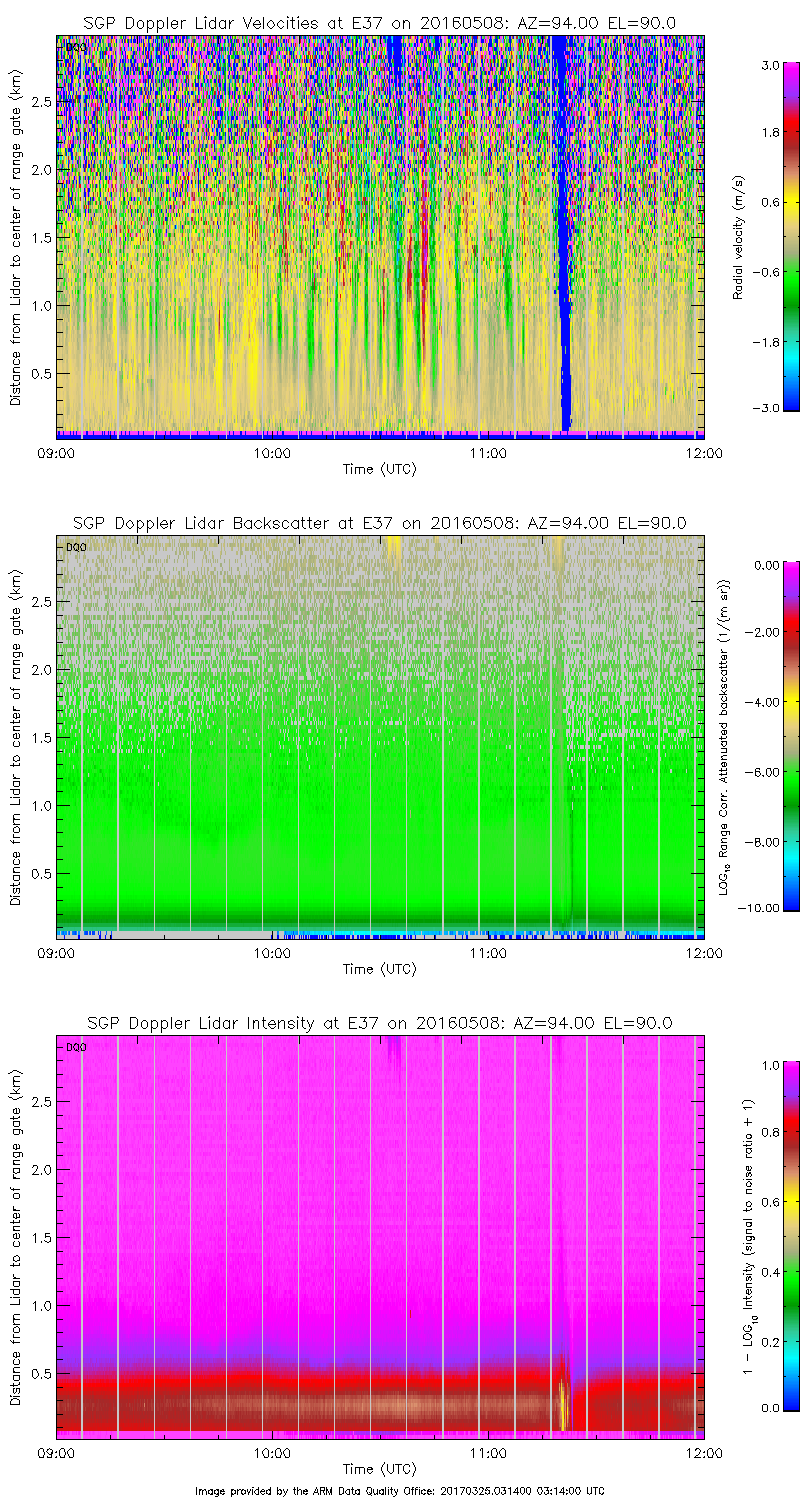Click the Backscatter plot's vertical distance axis label
This screenshot has width=800, height=1500.
[16, 736]
